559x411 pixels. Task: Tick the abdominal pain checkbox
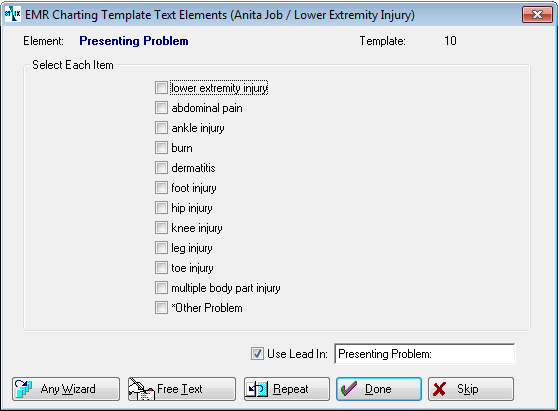point(161,108)
